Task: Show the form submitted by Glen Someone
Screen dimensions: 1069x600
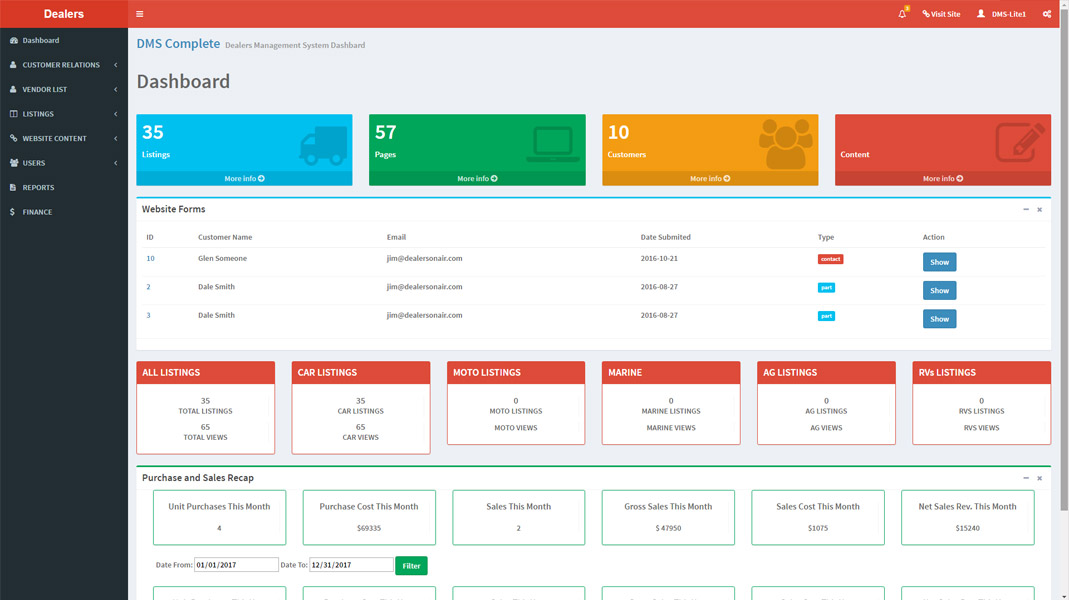Action: [939, 262]
